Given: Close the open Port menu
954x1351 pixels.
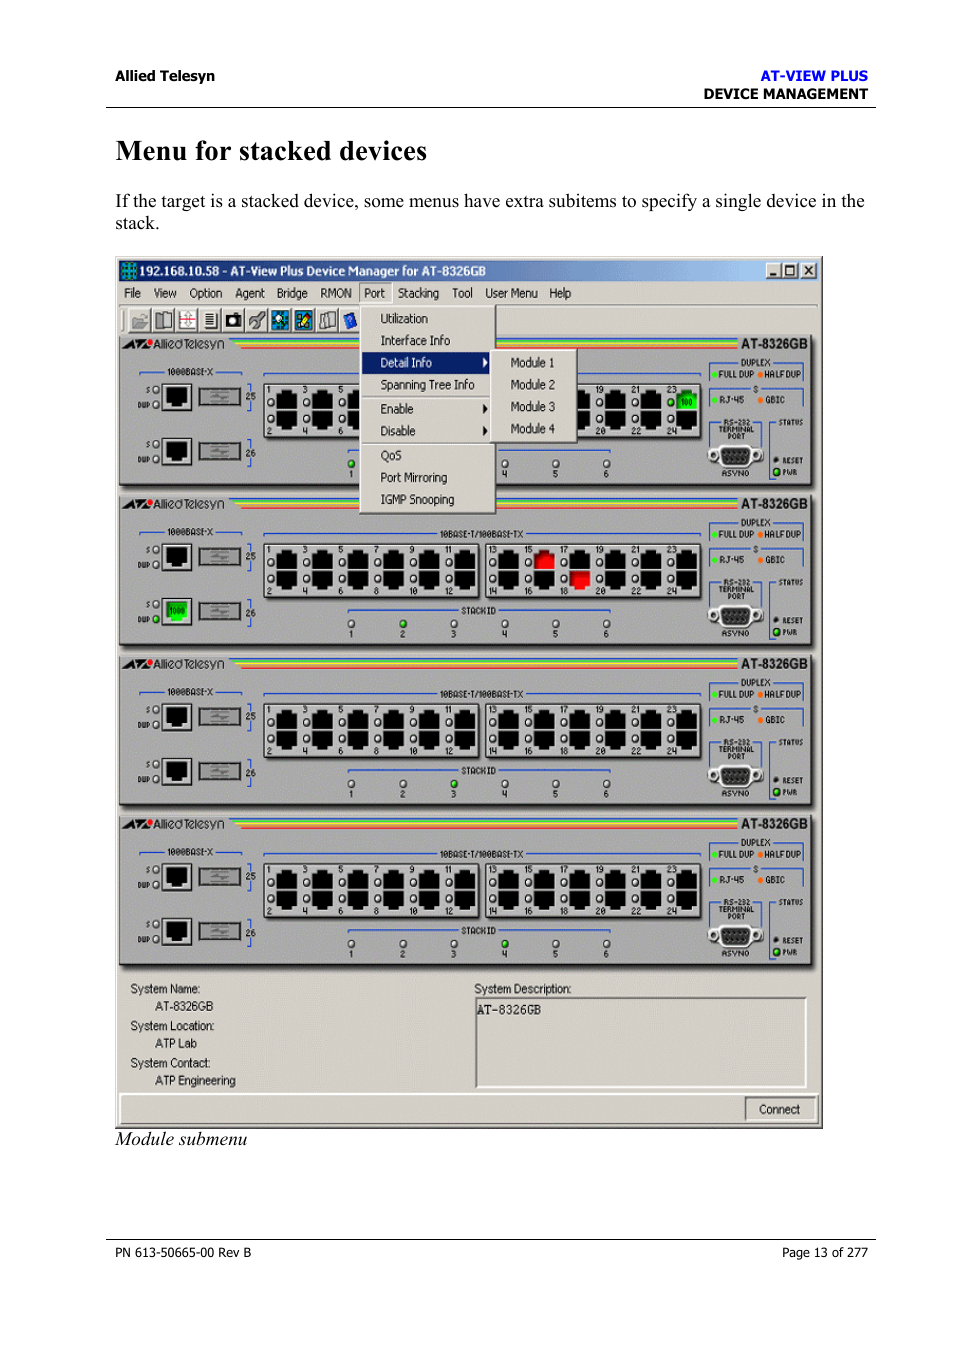Looking at the screenshot, I should [374, 293].
